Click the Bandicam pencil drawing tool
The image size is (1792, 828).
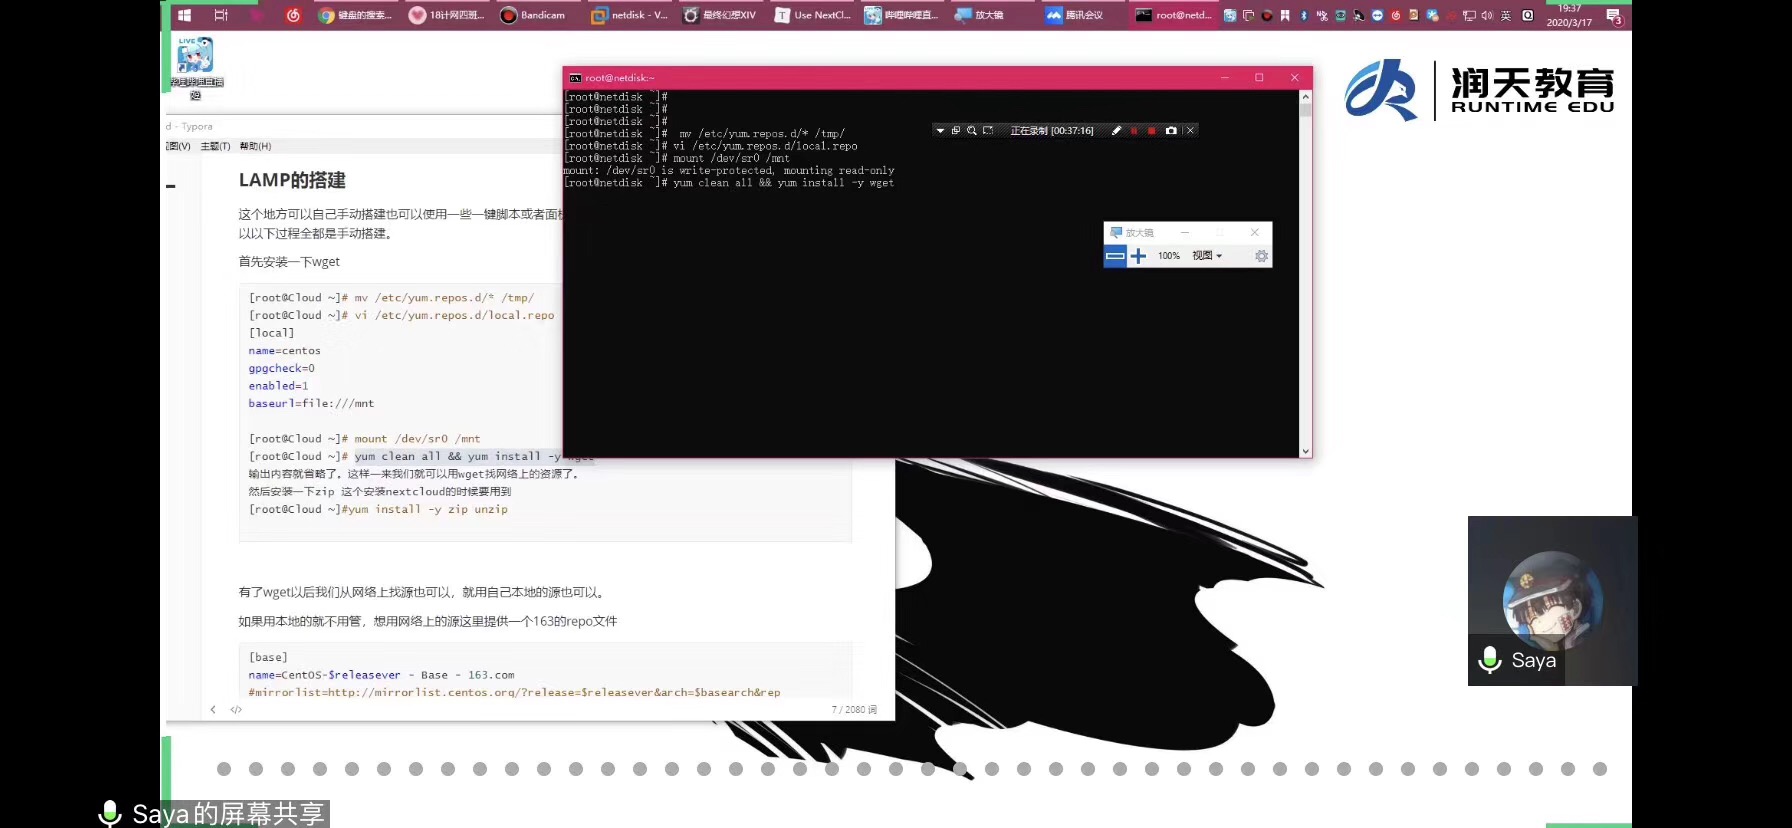pyautogui.click(x=1116, y=131)
